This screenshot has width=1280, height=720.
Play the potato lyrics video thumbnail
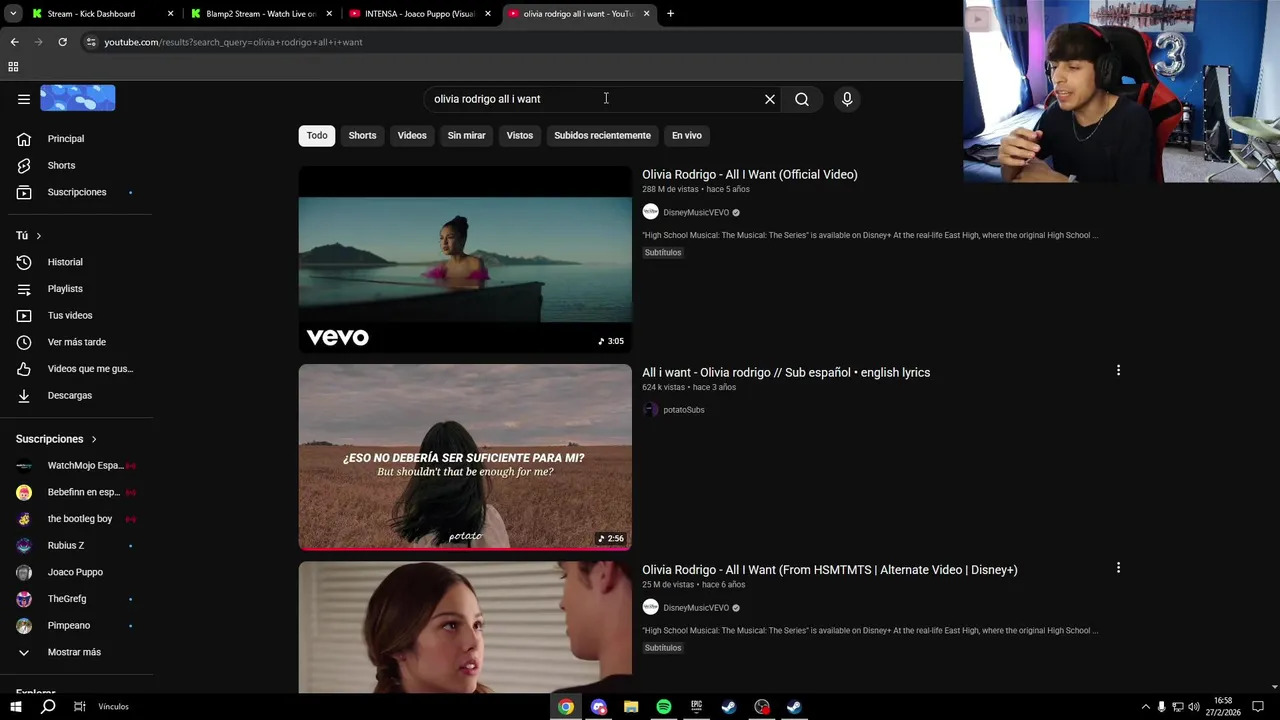[x=465, y=457]
